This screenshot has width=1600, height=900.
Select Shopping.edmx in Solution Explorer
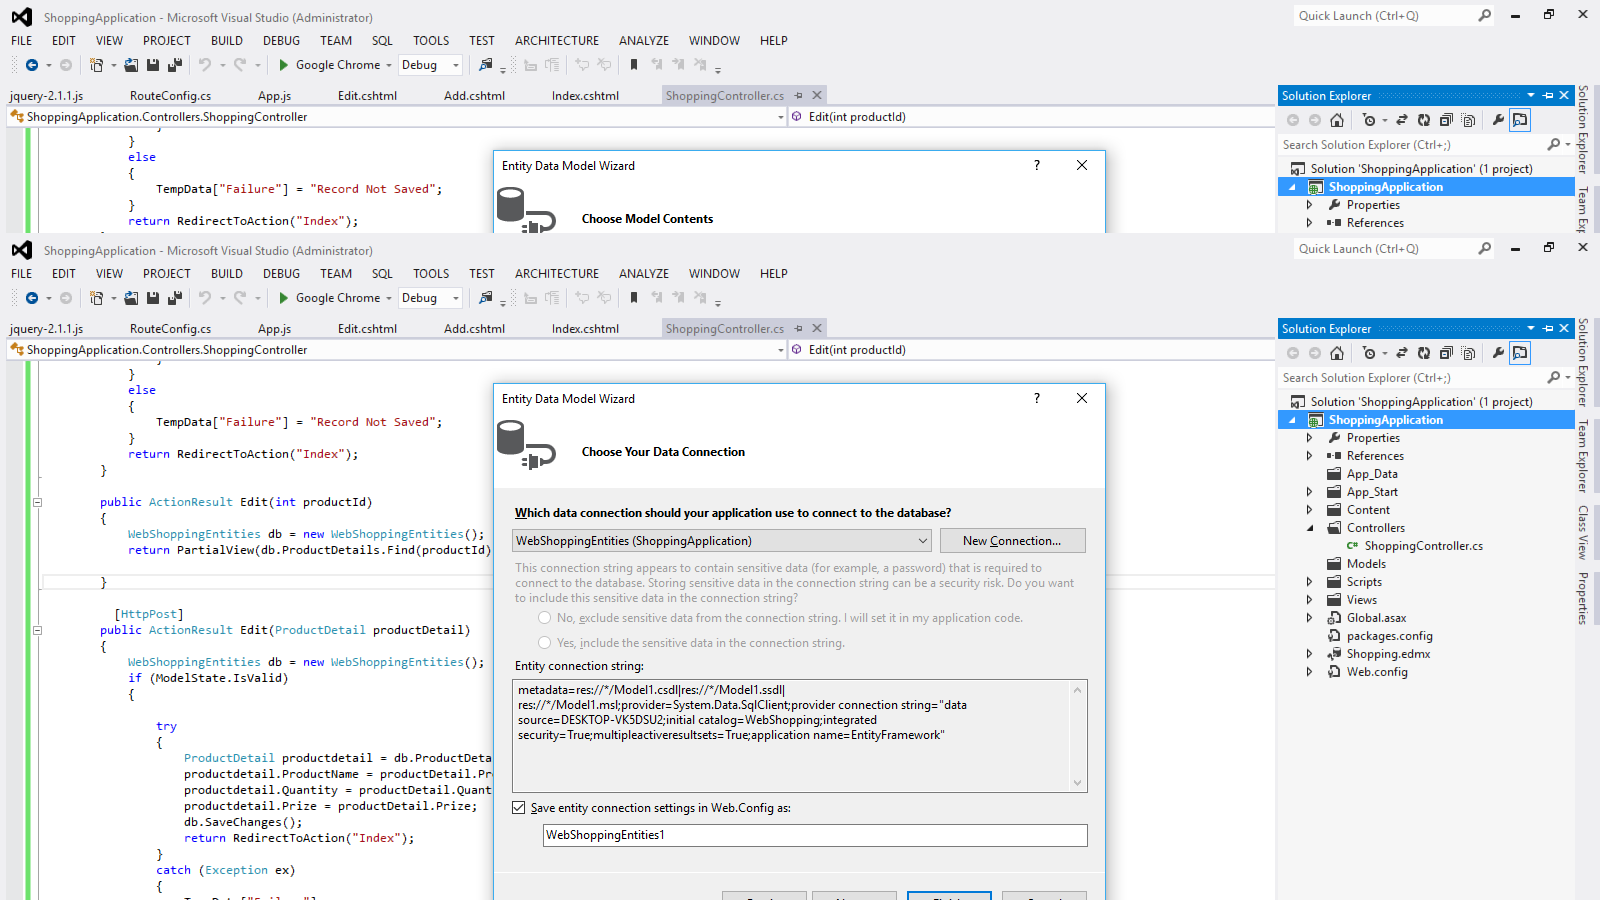[x=1389, y=653]
